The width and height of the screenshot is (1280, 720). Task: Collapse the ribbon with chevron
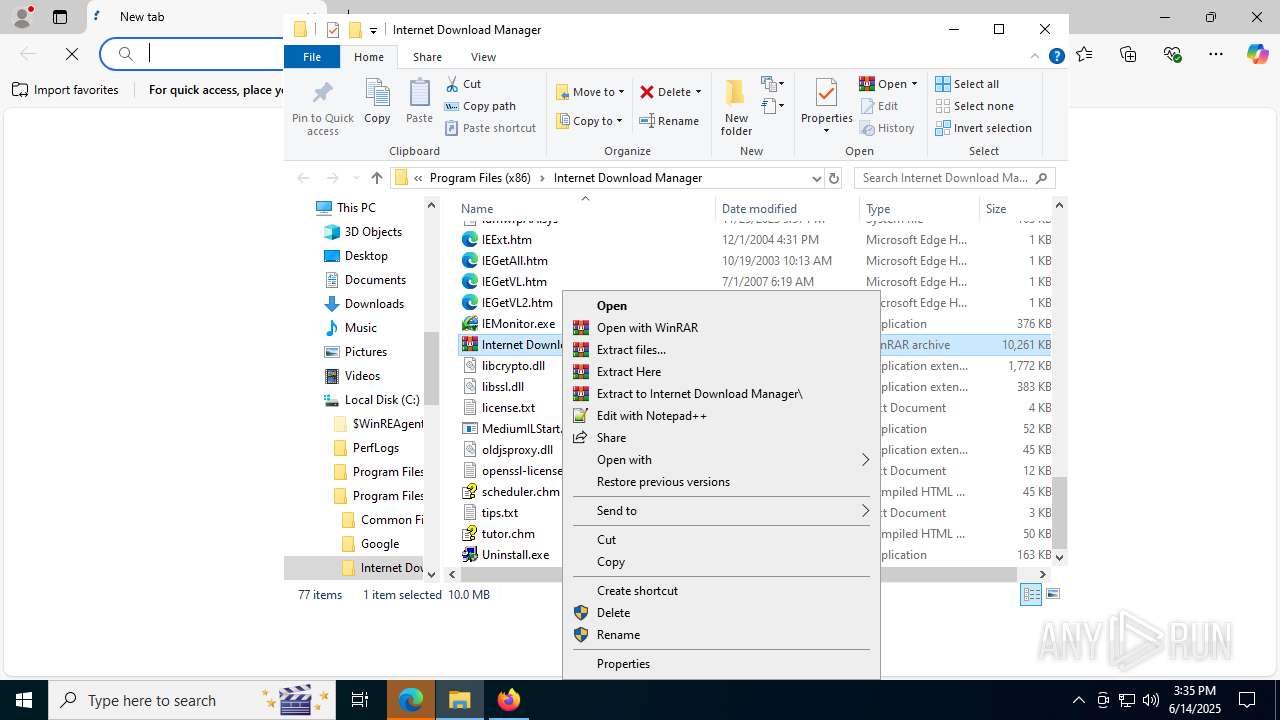coord(1035,57)
